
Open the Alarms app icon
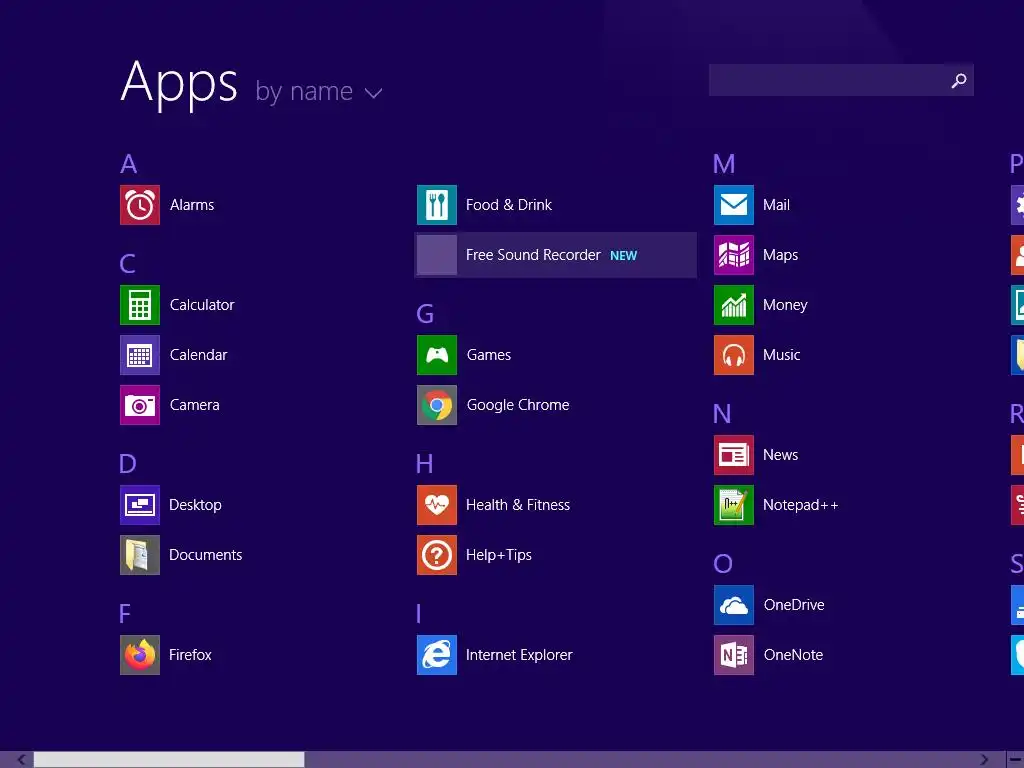click(140, 205)
